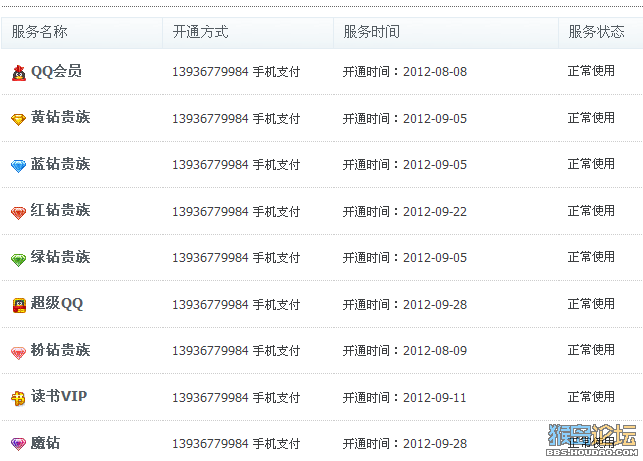Click the blue diamond icon for 蓝钻贵族
Screen dimensions: 643x461
(x=18, y=166)
